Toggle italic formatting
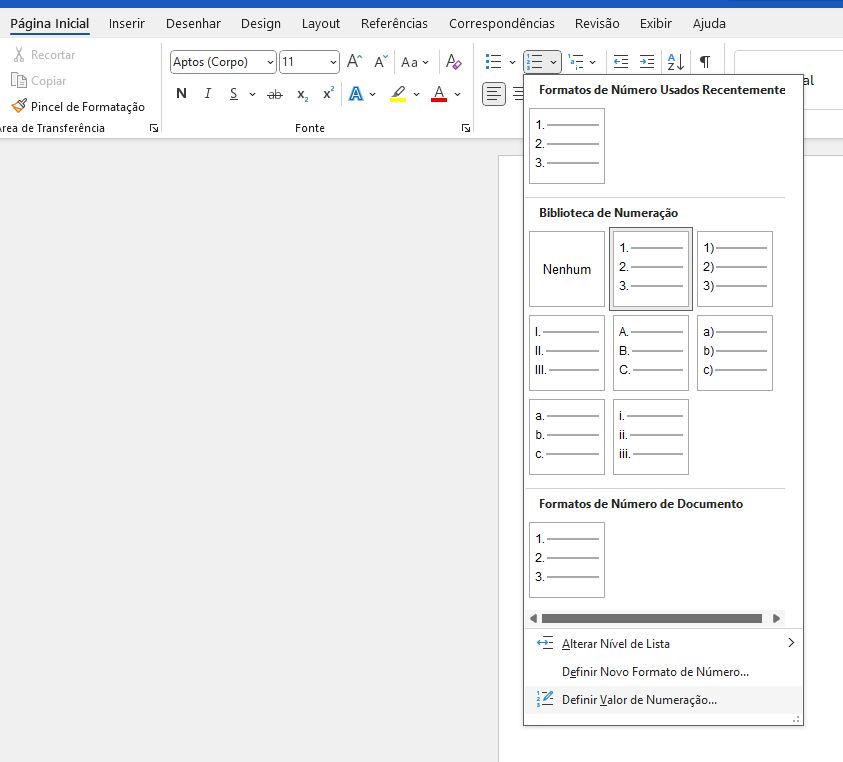The width and height of the screenshot is (843, 762). tap(208, 94)
